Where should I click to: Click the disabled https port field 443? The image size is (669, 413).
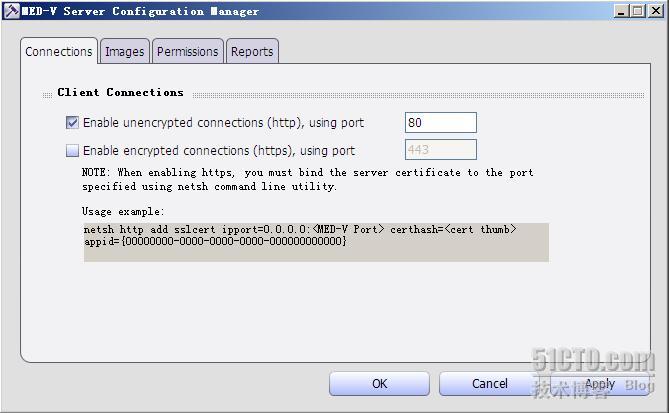pos(441,150)
